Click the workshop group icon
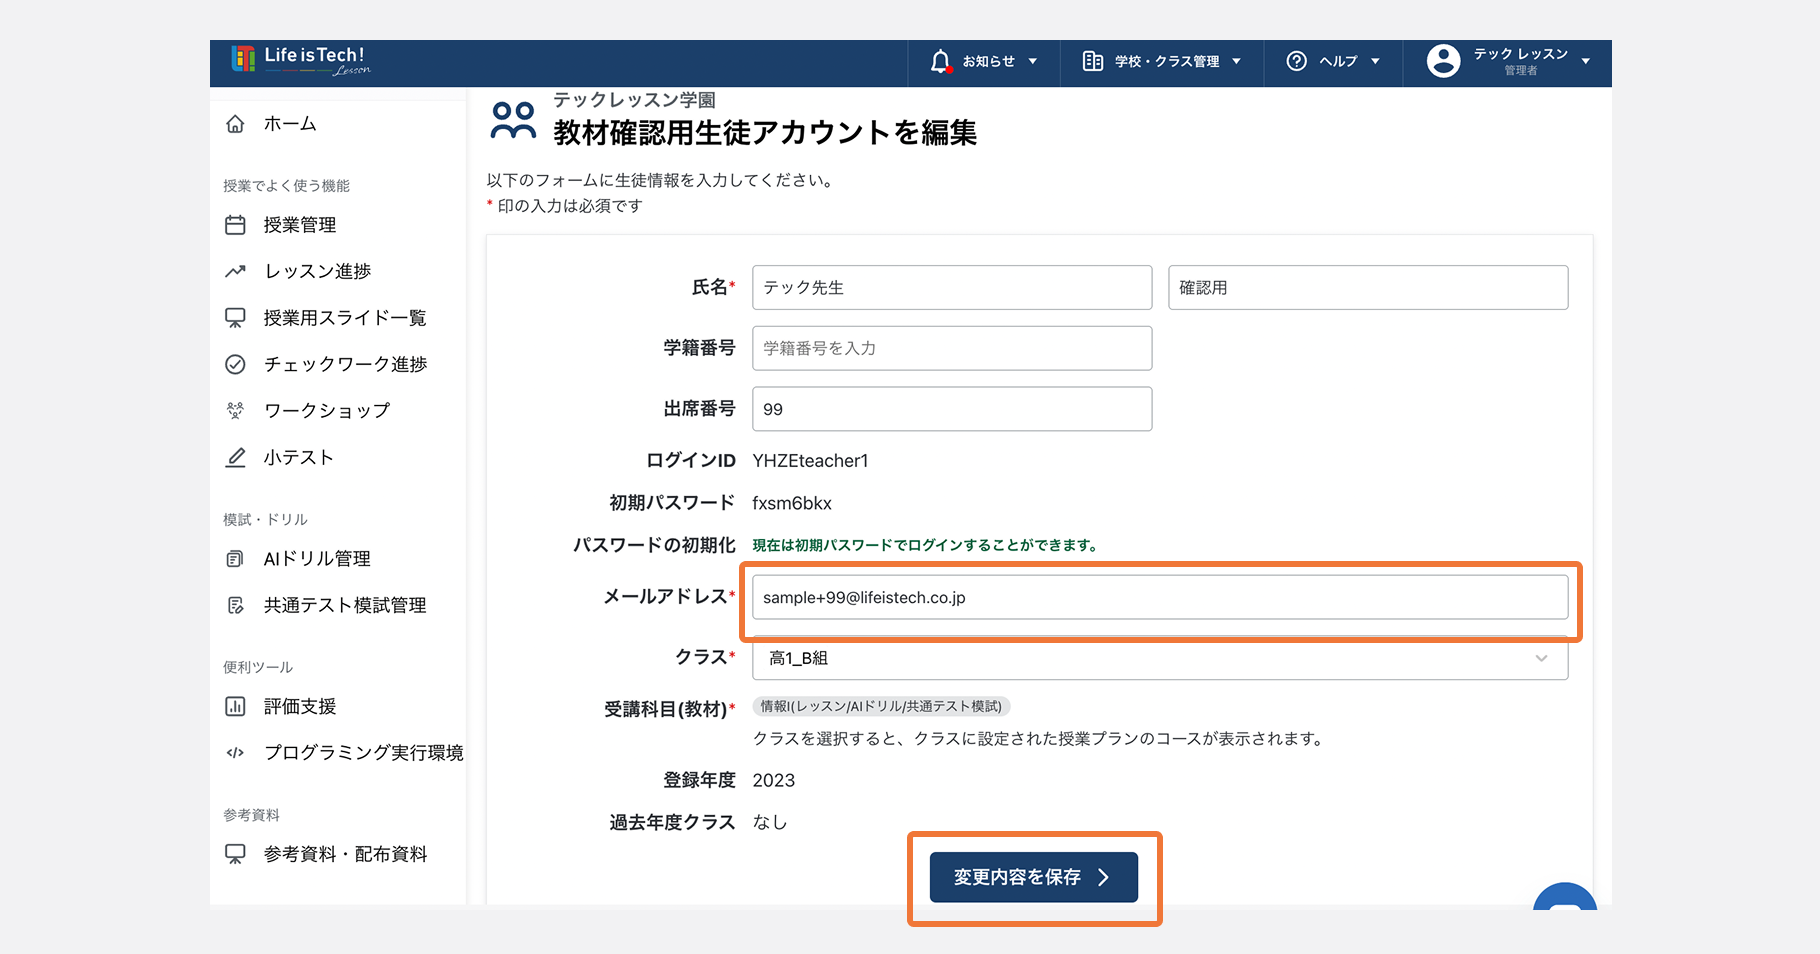Image resolution: width=1820 pixels, height=954 pixels. point(235,410)
